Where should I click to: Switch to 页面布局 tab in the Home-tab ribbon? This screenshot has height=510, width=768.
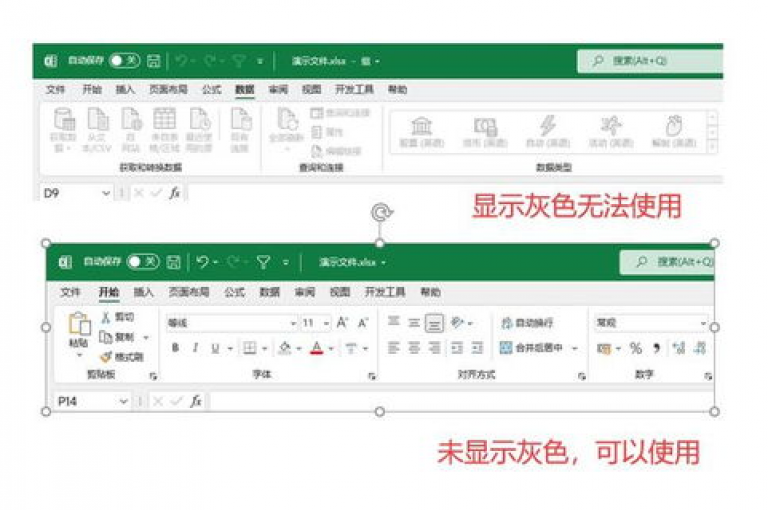coord(189,292)
